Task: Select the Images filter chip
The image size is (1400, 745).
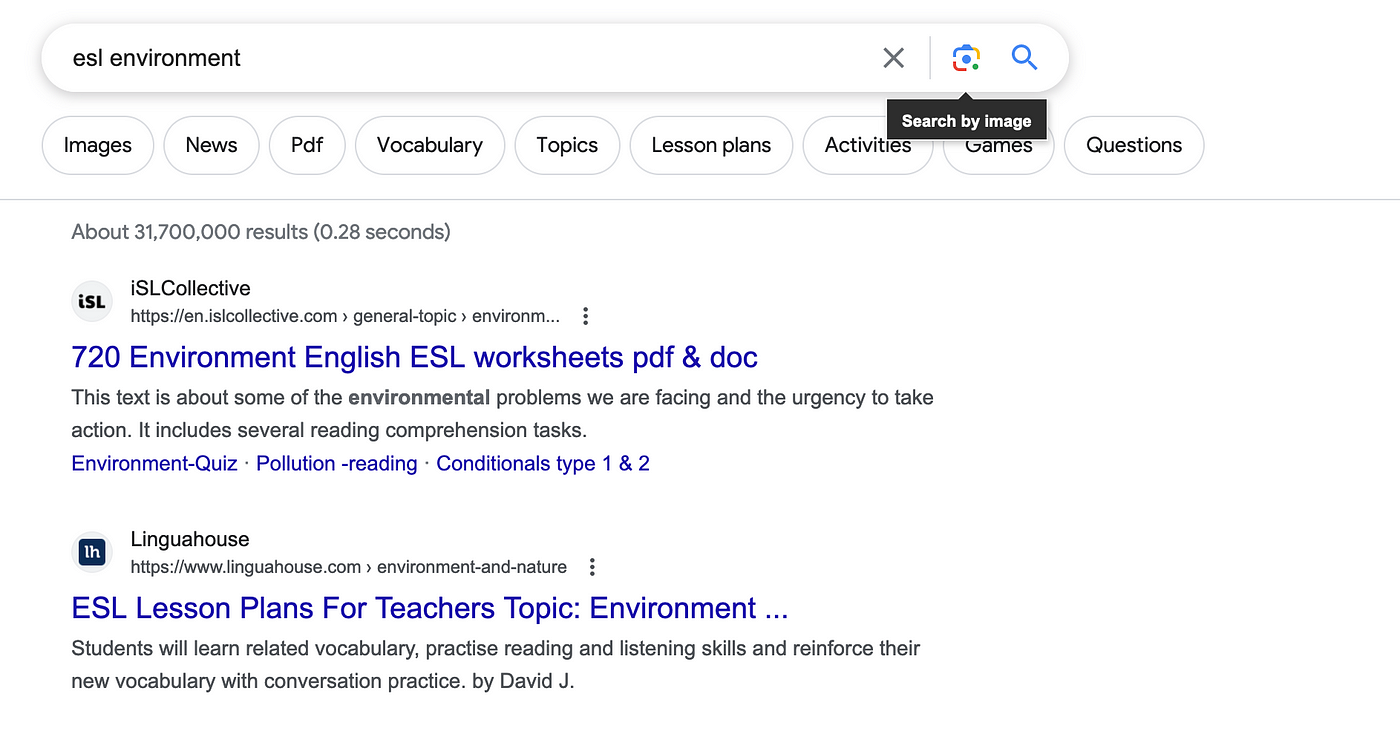Action: 98,145
